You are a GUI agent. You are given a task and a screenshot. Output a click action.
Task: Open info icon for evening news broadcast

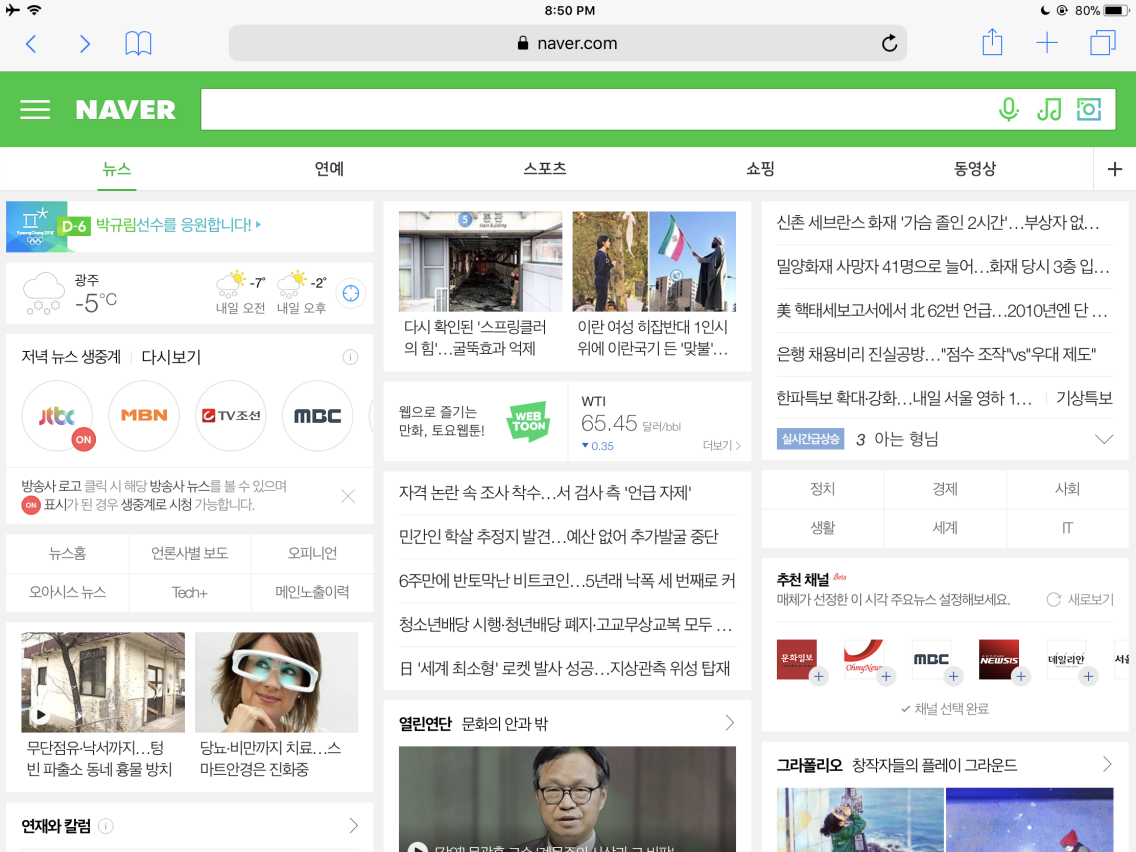coord(350,357)
